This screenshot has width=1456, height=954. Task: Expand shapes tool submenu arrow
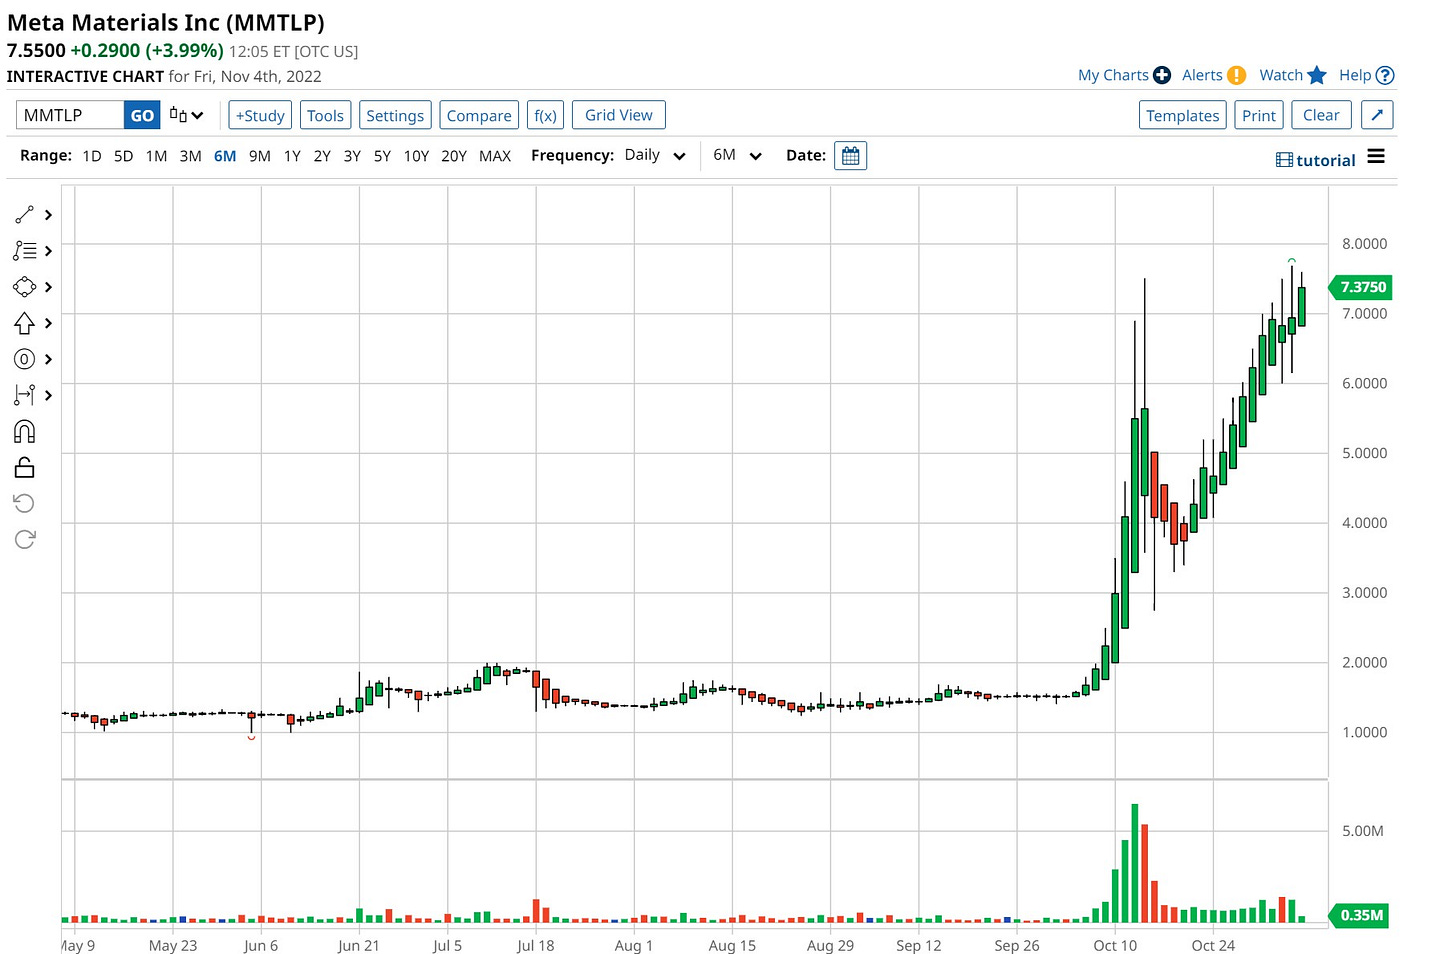tap(48, 287)
